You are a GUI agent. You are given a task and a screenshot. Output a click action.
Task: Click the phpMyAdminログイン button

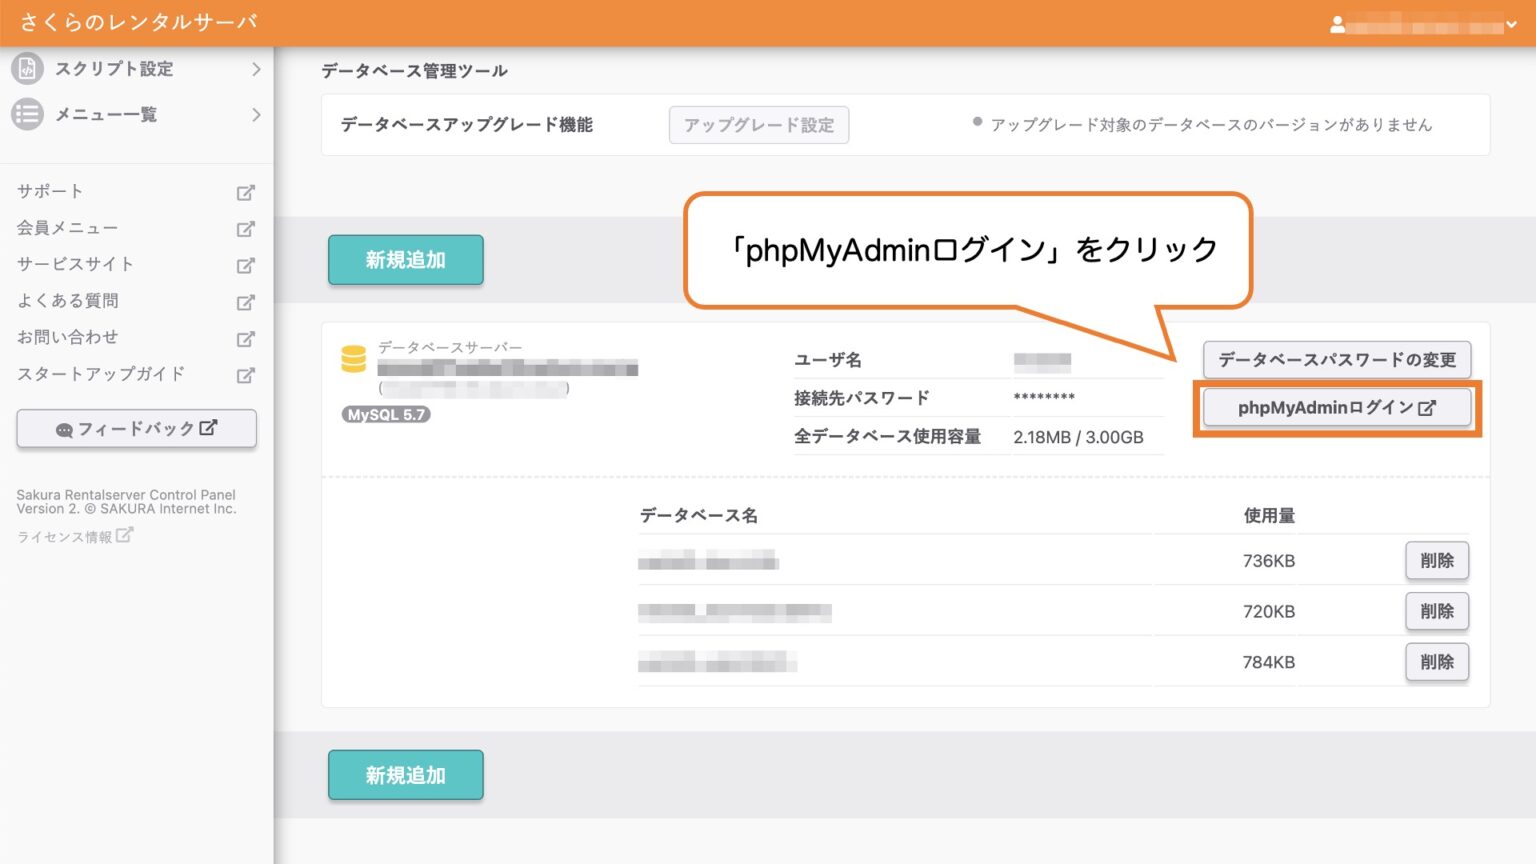tap(1337, 407)
